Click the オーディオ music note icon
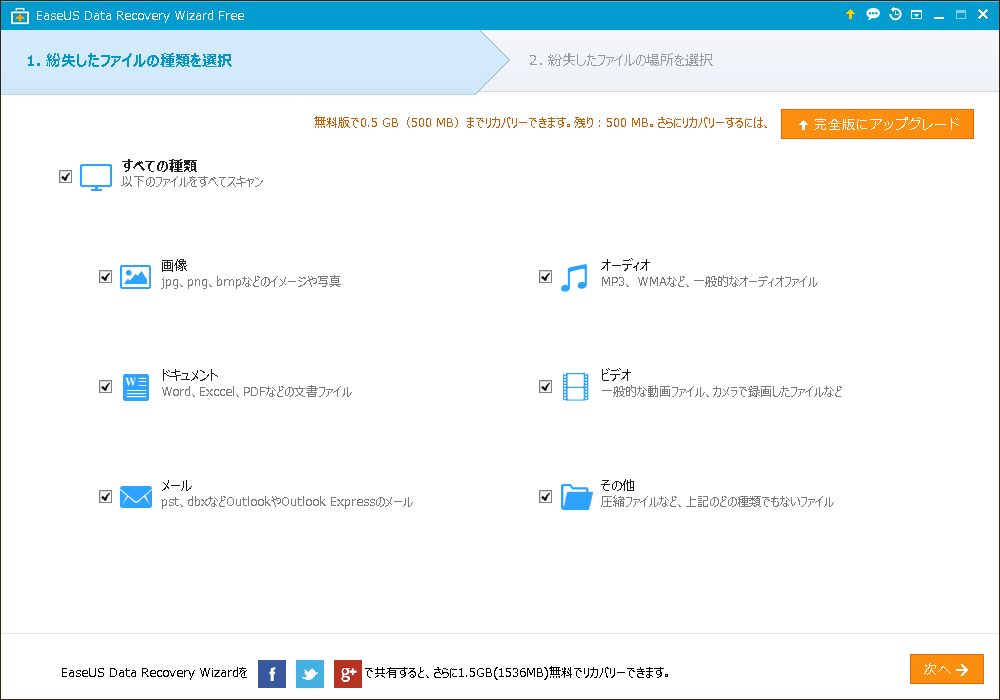 click(575, 277)
